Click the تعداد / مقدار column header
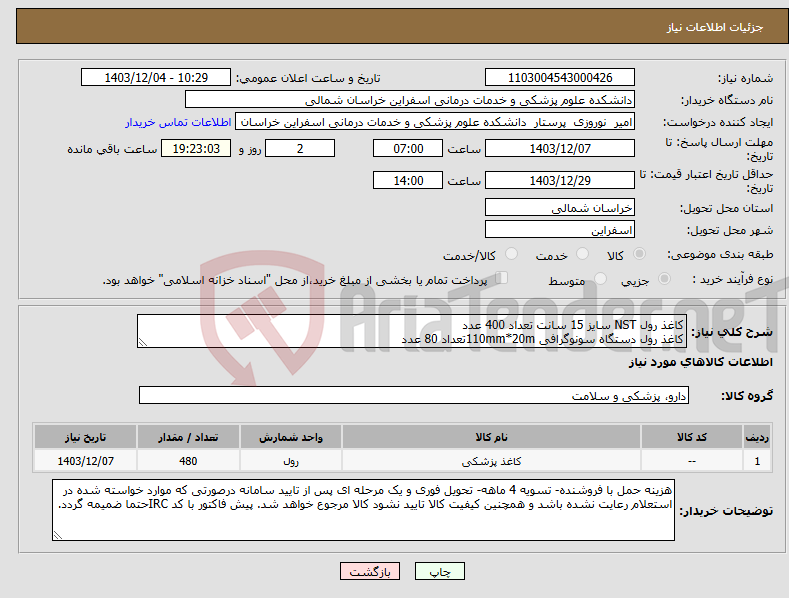The height and width of the screenshot is (598, 789). [188, 437]
